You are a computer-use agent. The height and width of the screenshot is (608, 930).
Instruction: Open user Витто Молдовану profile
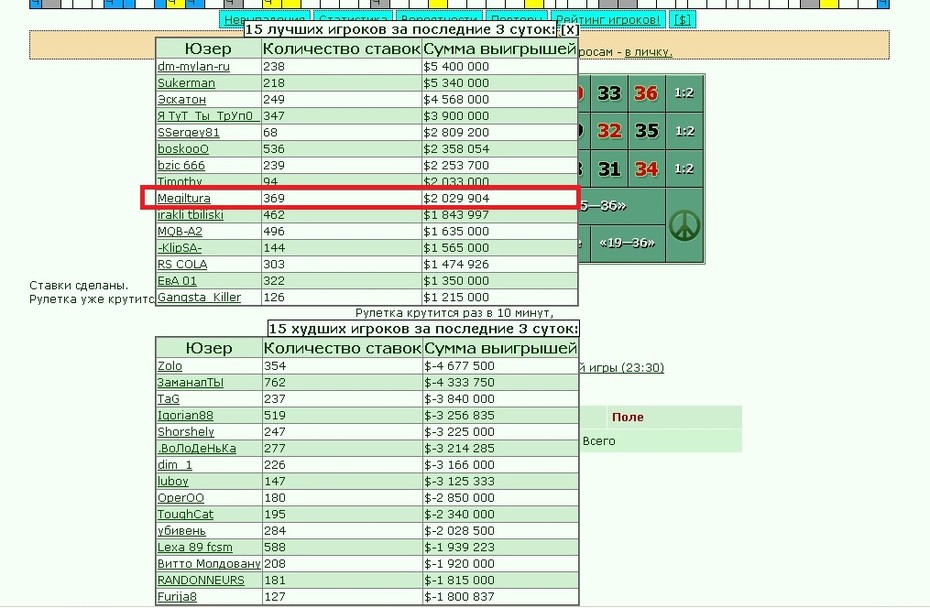pos(209,564)
